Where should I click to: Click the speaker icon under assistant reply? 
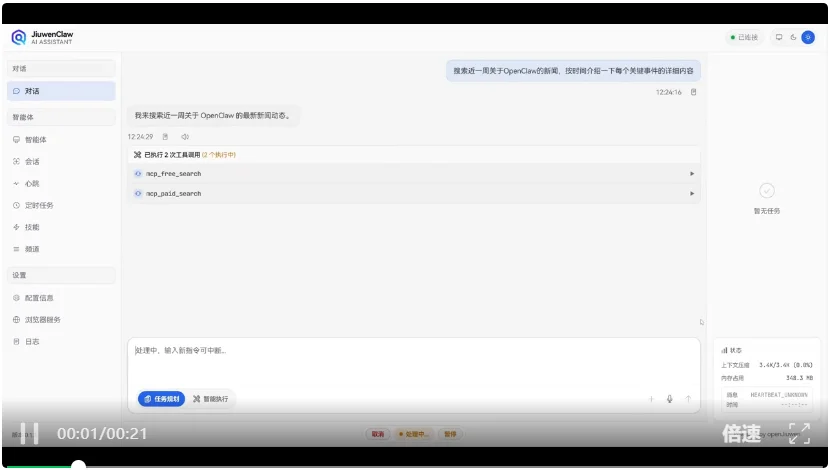point(184,137)
